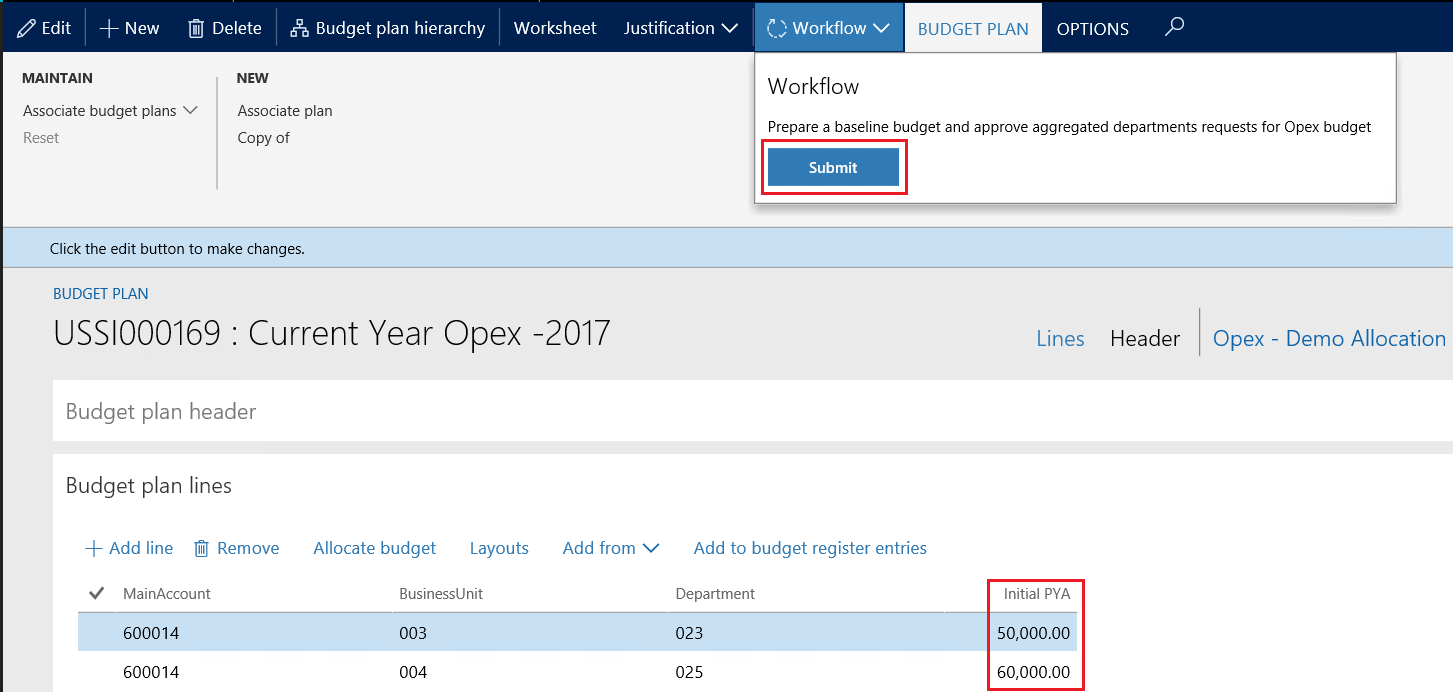This screenshot has width=1453, height=693.
Task: Click the Submit button in Workflow popup
Action: (833, 167)
